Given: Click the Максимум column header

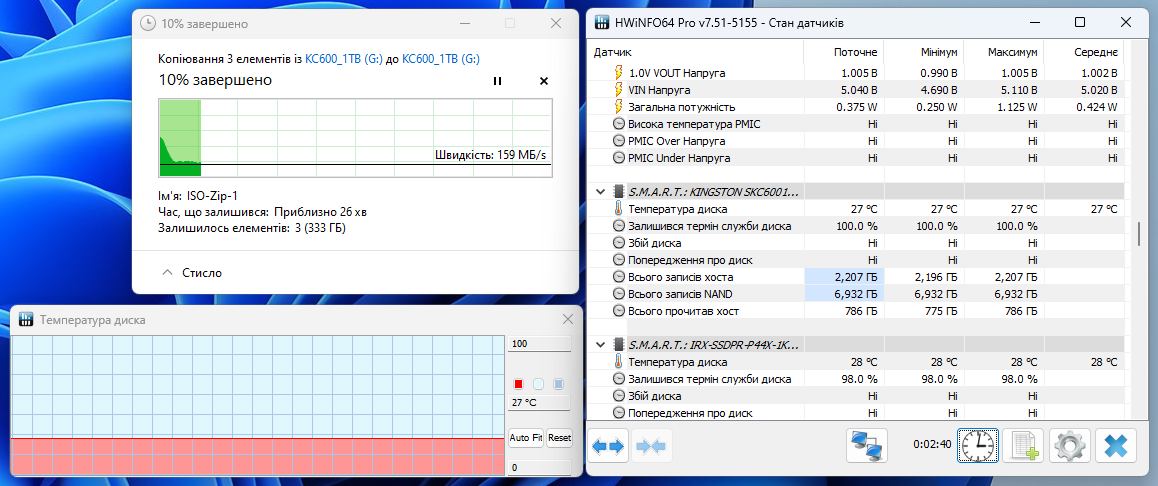Looking at the screenshot, I should click(x=1005, y=53).
